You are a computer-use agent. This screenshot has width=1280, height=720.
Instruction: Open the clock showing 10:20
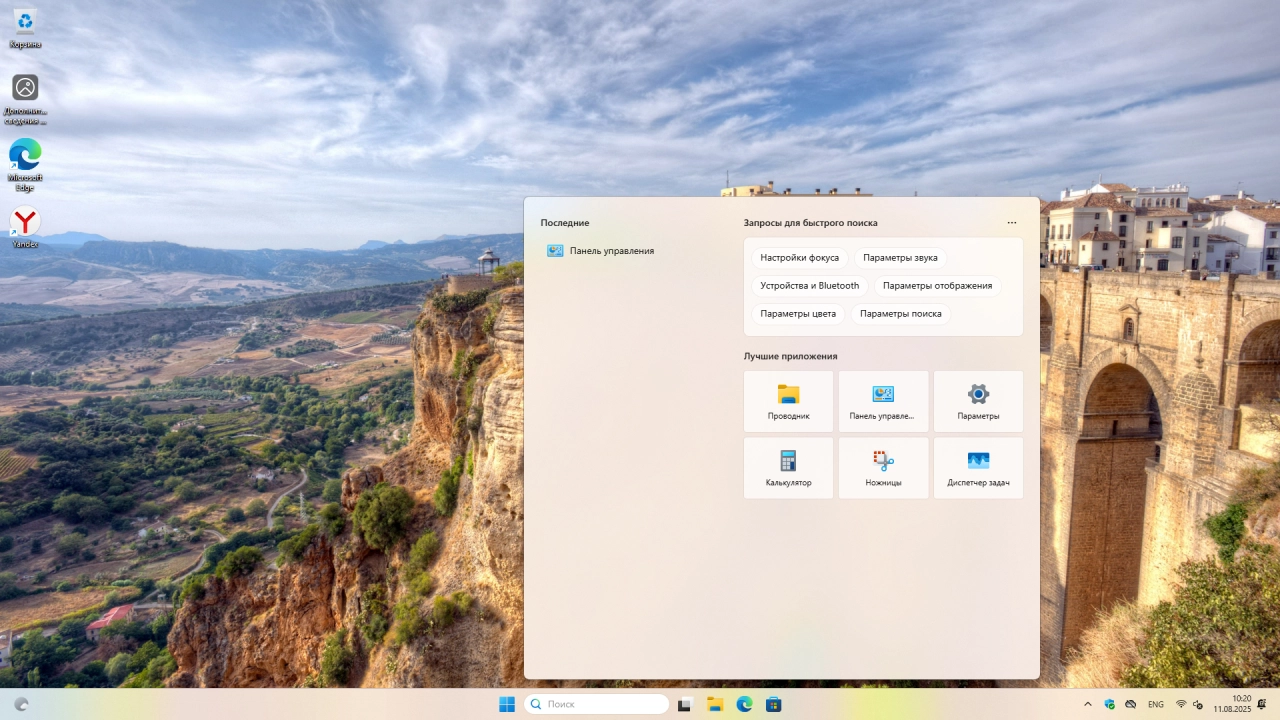click(1233, 704)
